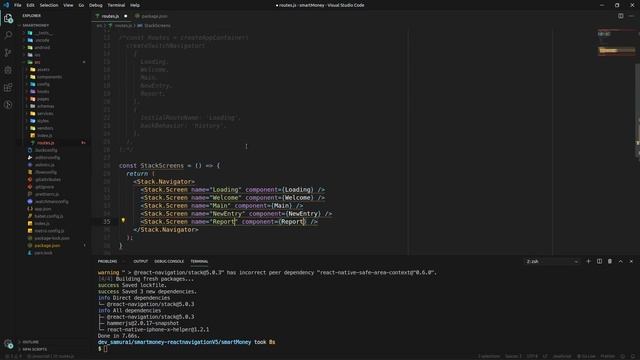
Task: Click the split editor right icon
Action: coord(620,16)
